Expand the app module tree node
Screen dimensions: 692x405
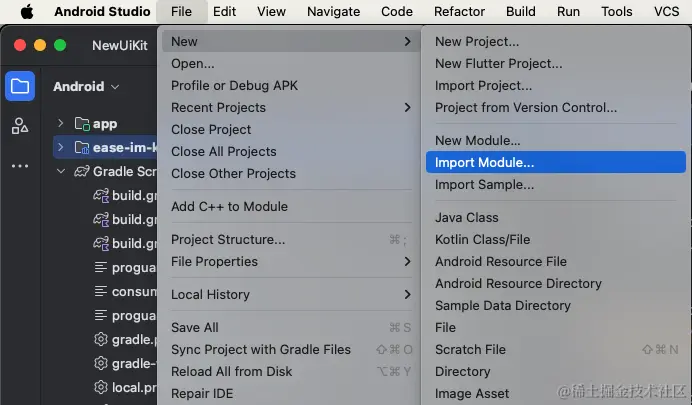point(61,124)
